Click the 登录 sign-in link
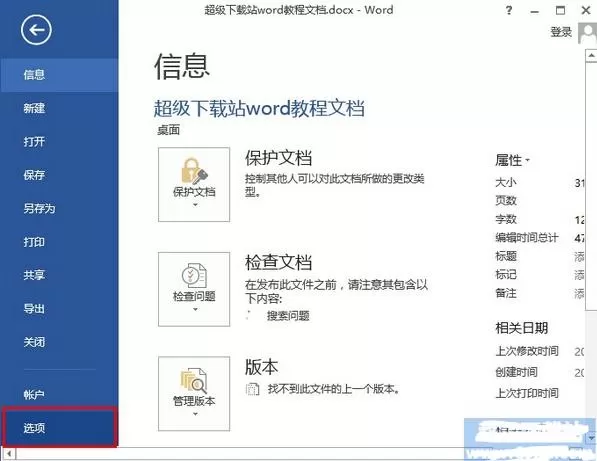Screen dimensions: 597x461 pos(561,32)
